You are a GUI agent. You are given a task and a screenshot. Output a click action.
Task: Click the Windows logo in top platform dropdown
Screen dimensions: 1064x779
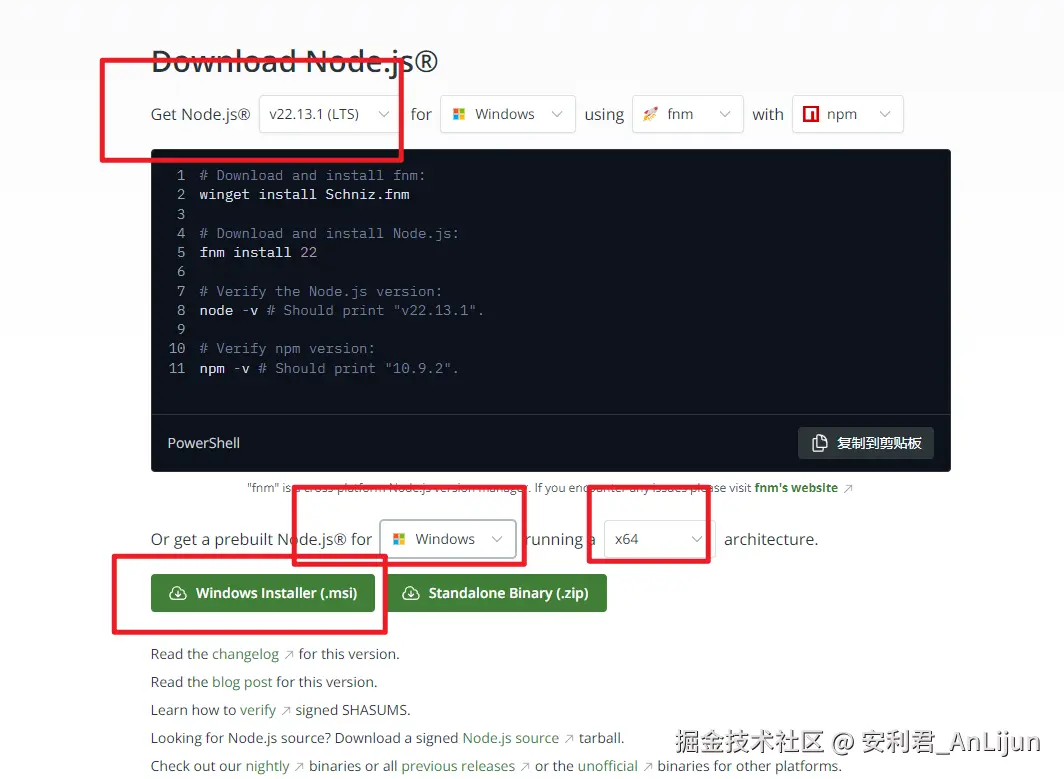(x=459, y=114)
